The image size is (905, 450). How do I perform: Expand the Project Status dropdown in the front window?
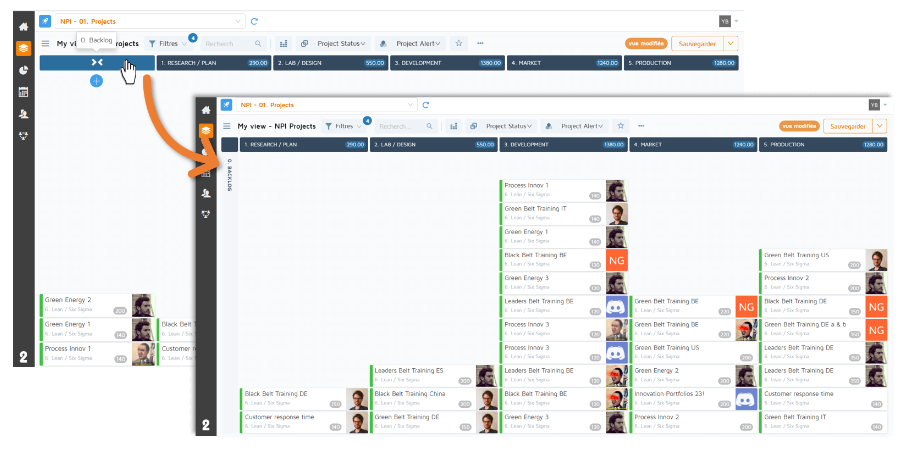click(509, 126)
